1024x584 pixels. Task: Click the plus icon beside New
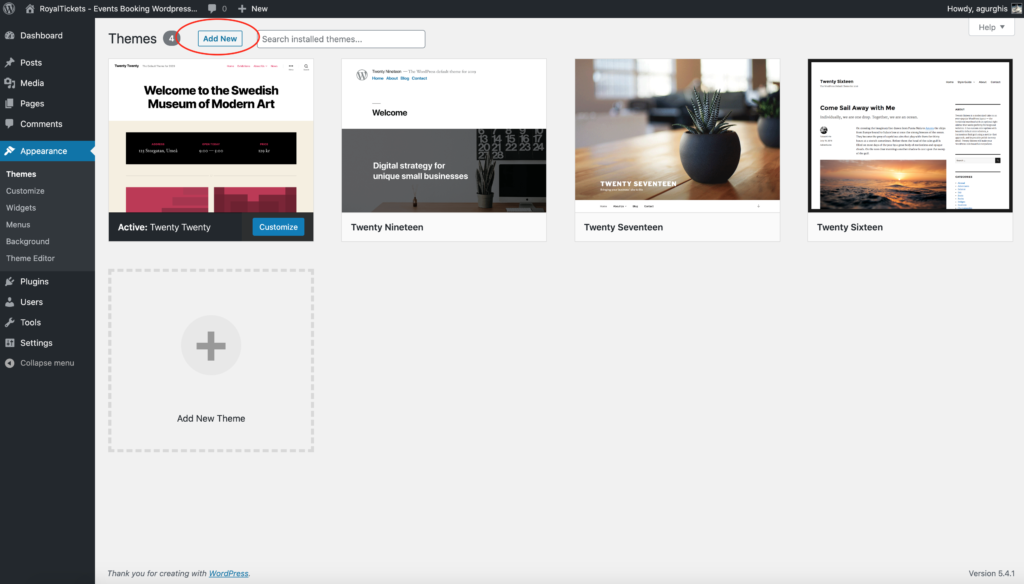[x=242, y=8]
